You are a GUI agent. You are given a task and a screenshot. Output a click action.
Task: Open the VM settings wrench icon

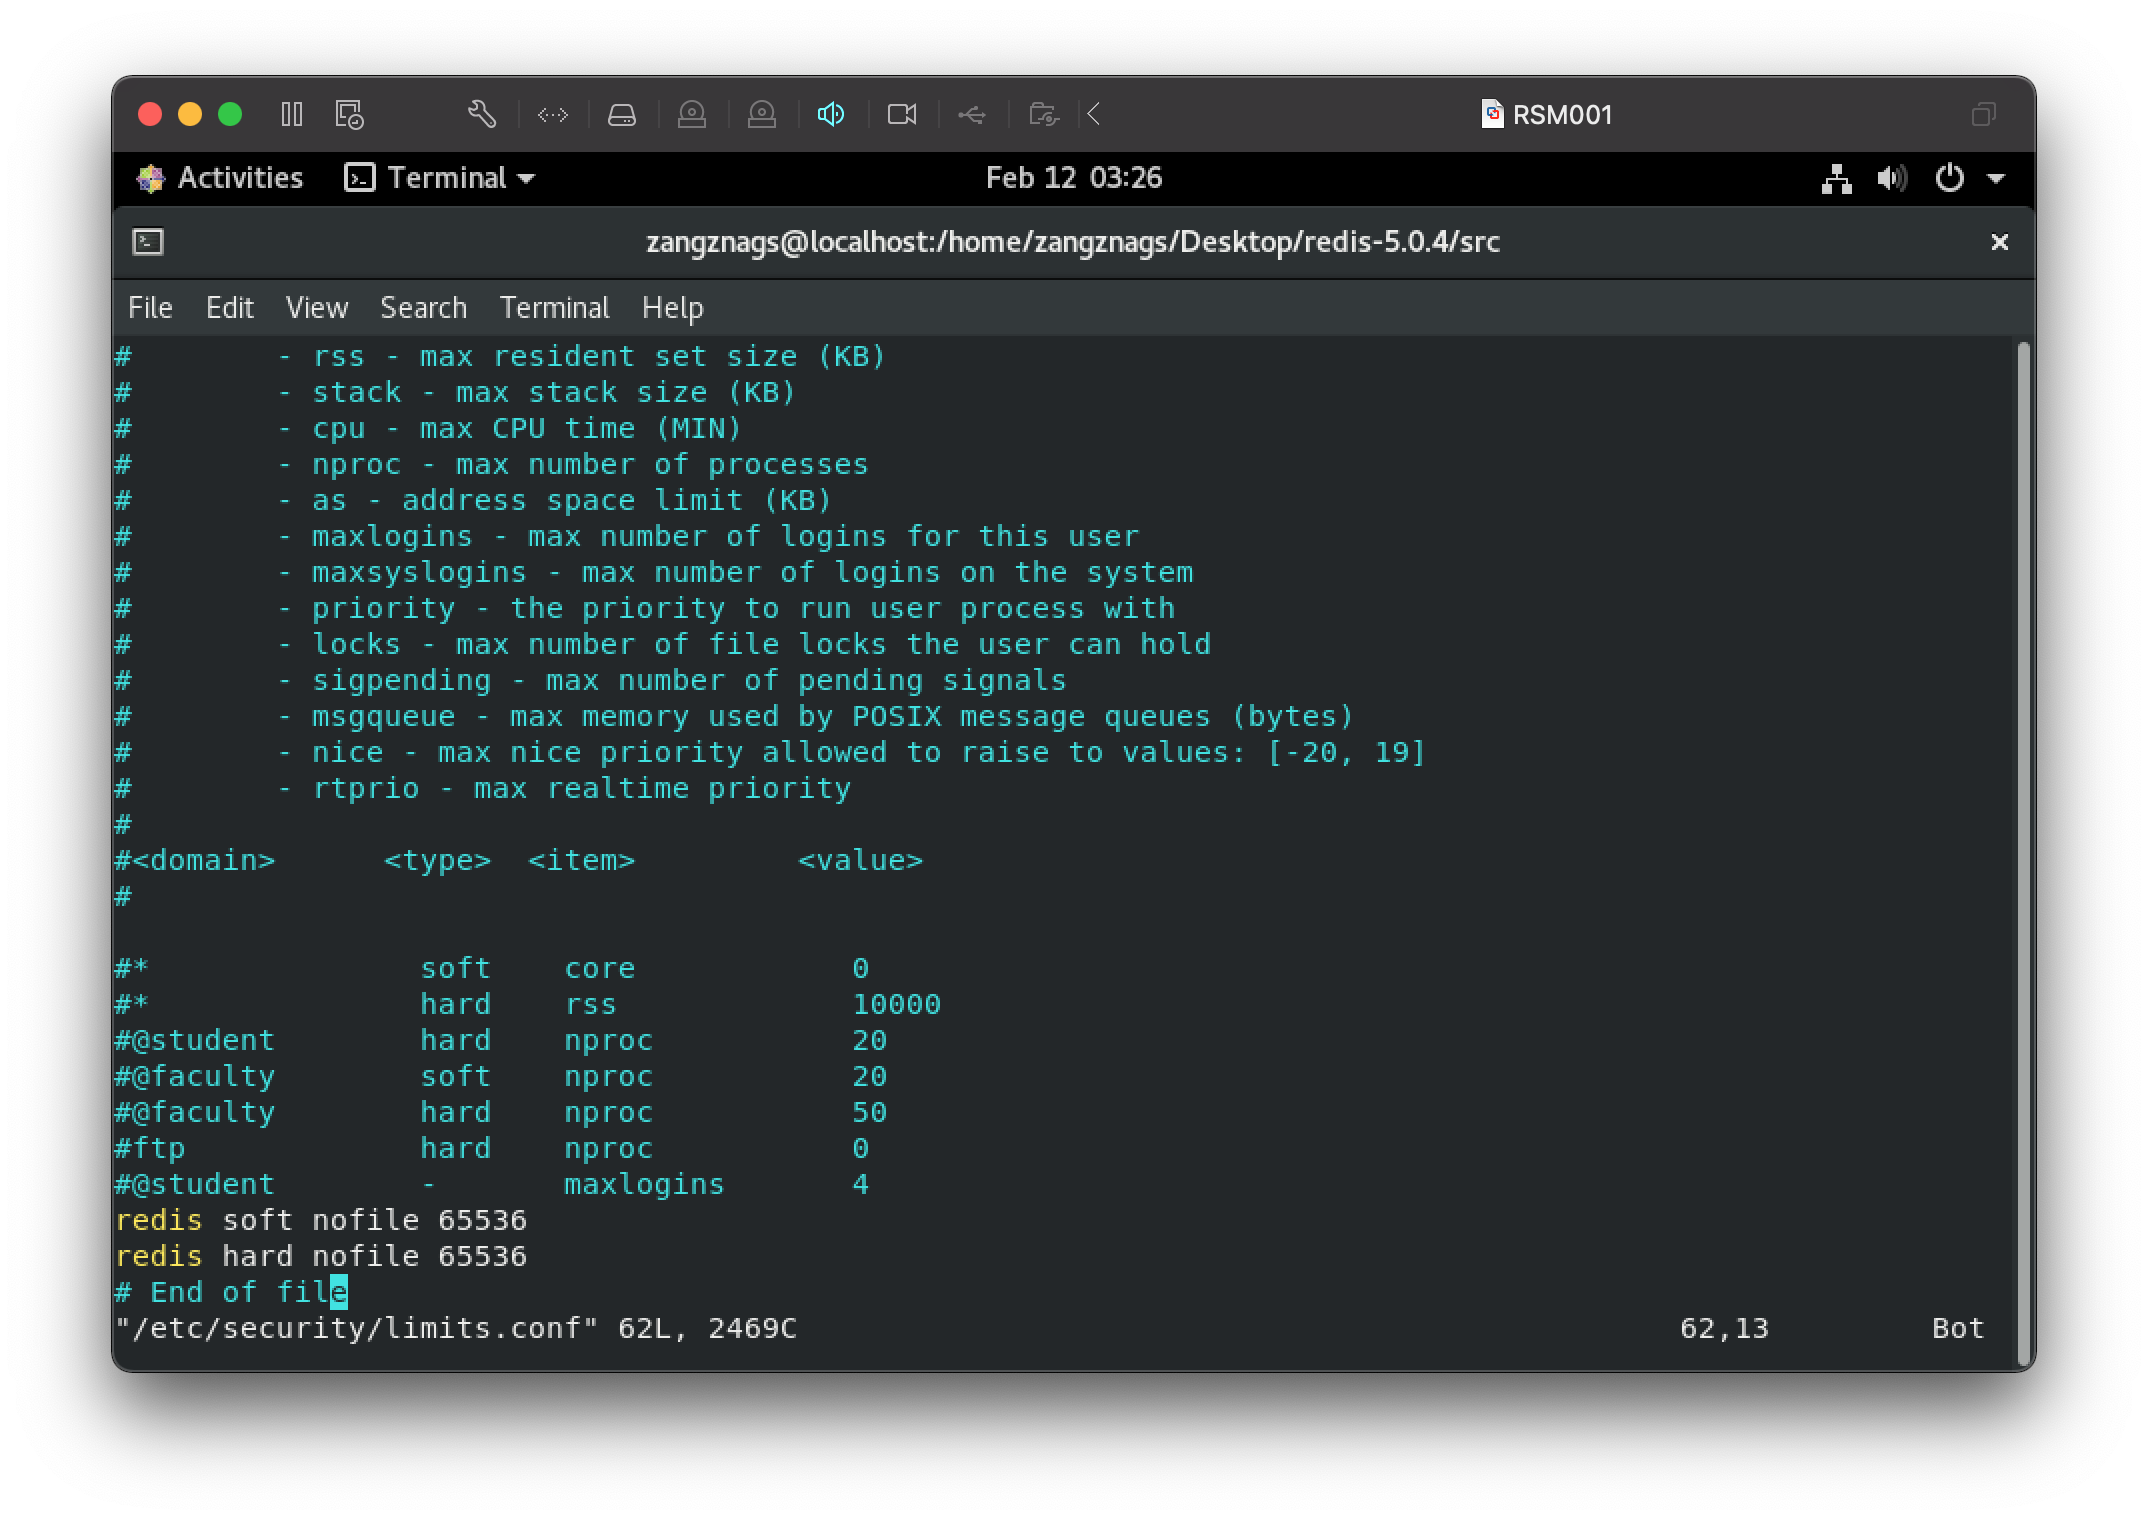pos(482,114)
